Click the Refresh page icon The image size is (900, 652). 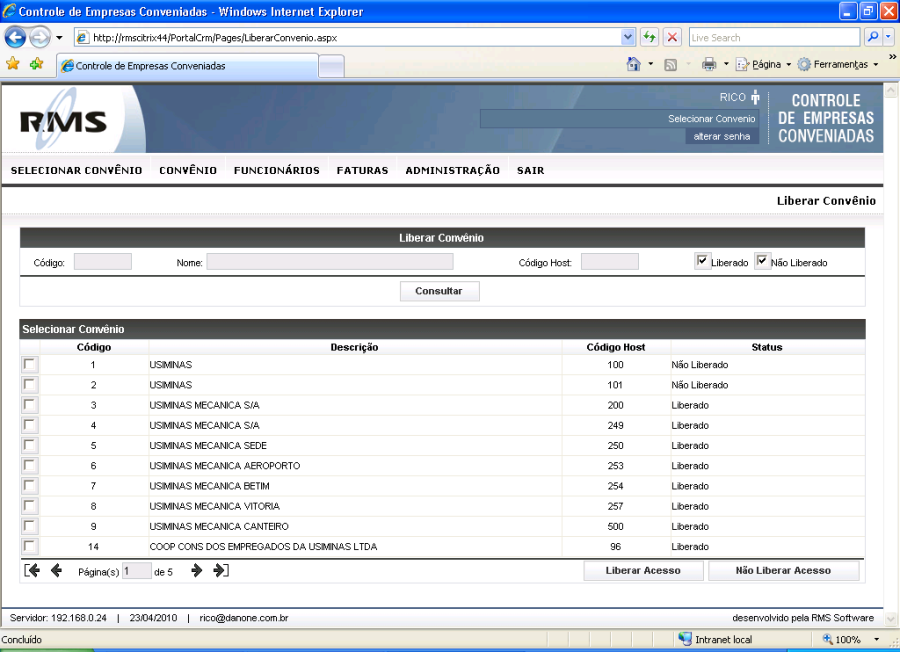[649, 37]
